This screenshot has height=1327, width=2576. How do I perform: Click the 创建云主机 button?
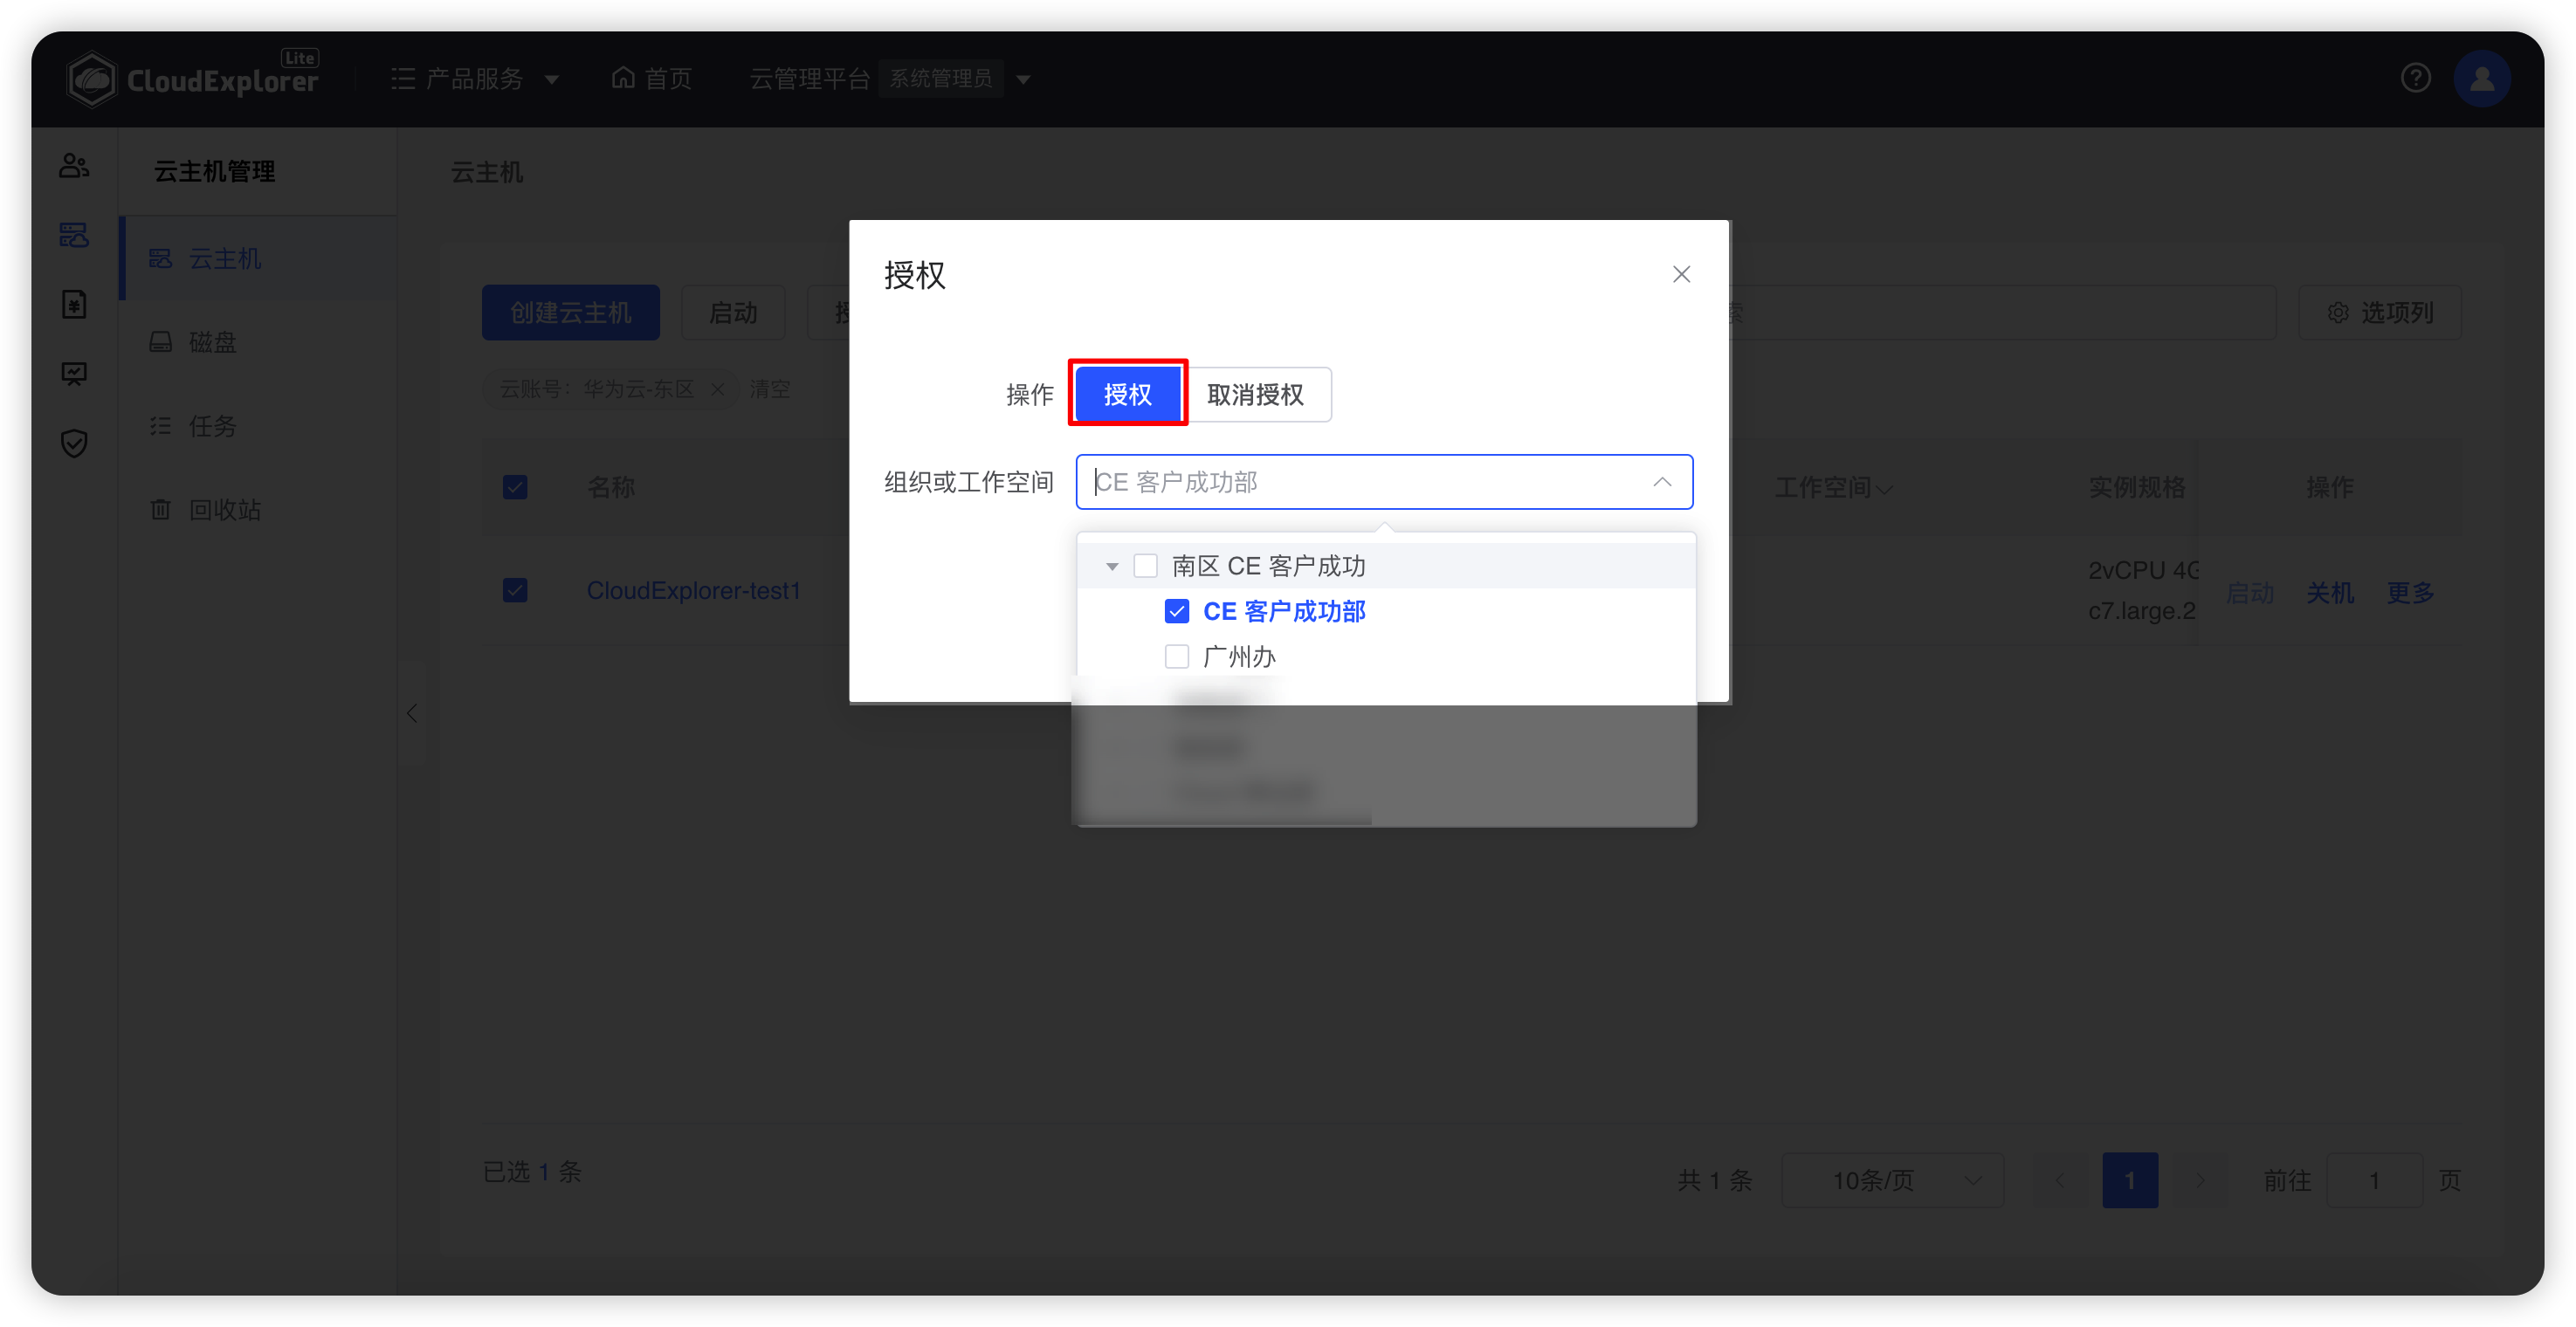coord(570,312)
